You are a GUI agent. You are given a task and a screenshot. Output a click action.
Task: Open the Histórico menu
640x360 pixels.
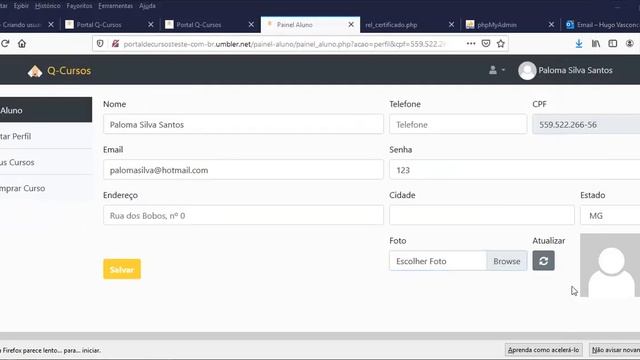coord(47,6)
